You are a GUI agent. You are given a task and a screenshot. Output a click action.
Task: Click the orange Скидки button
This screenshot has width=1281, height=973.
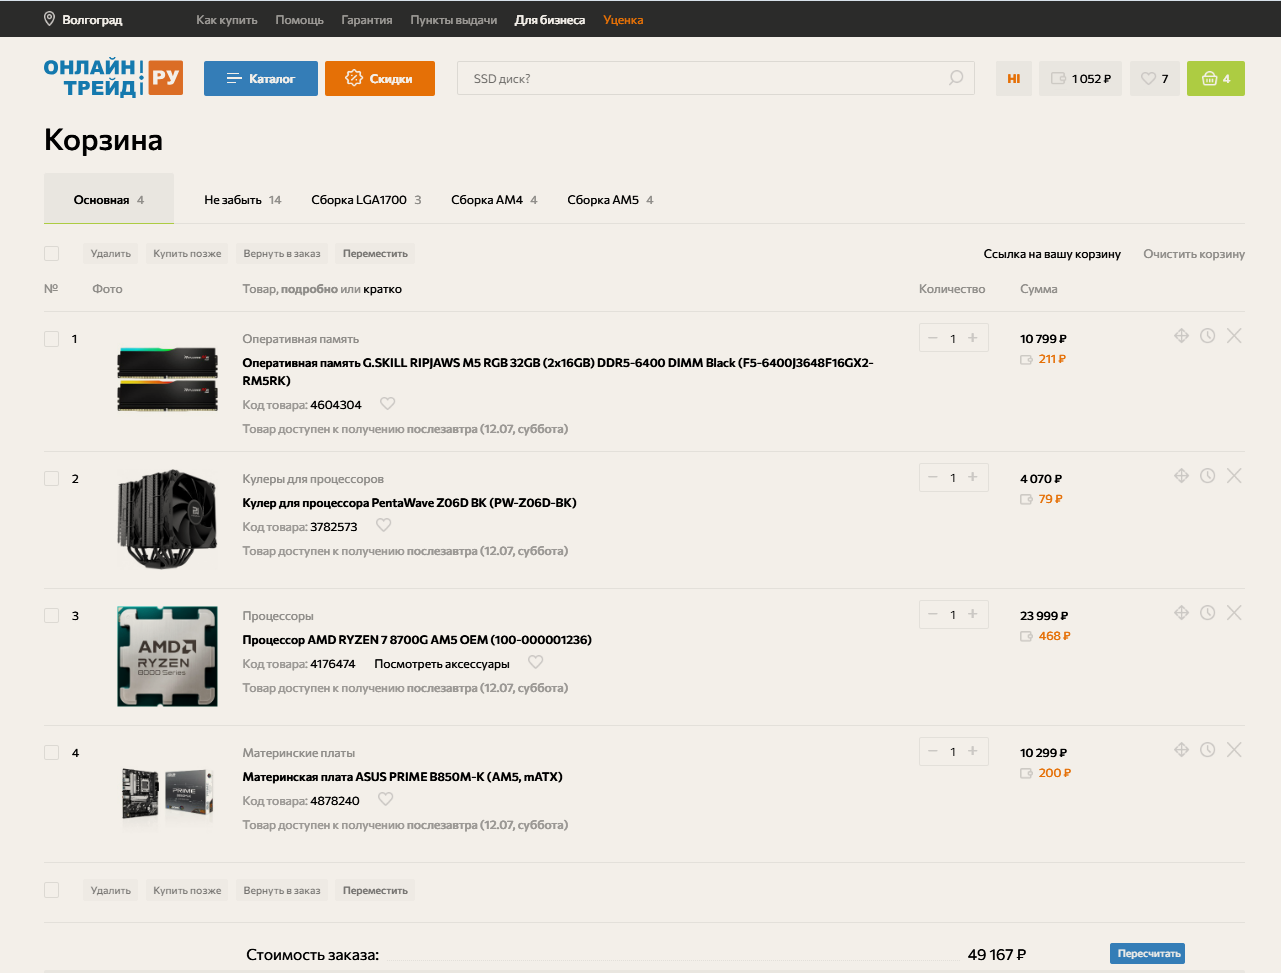tap(380, 79)
